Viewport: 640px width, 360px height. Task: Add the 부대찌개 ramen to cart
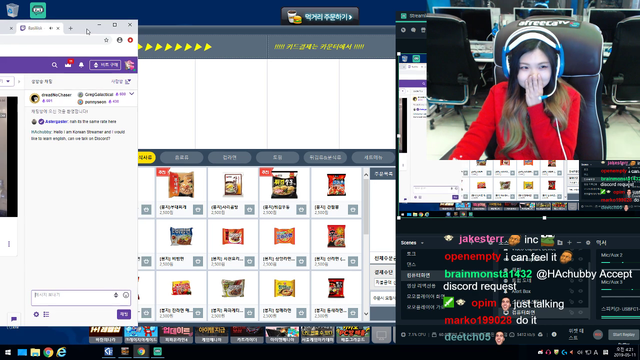(x=198, y=209)
